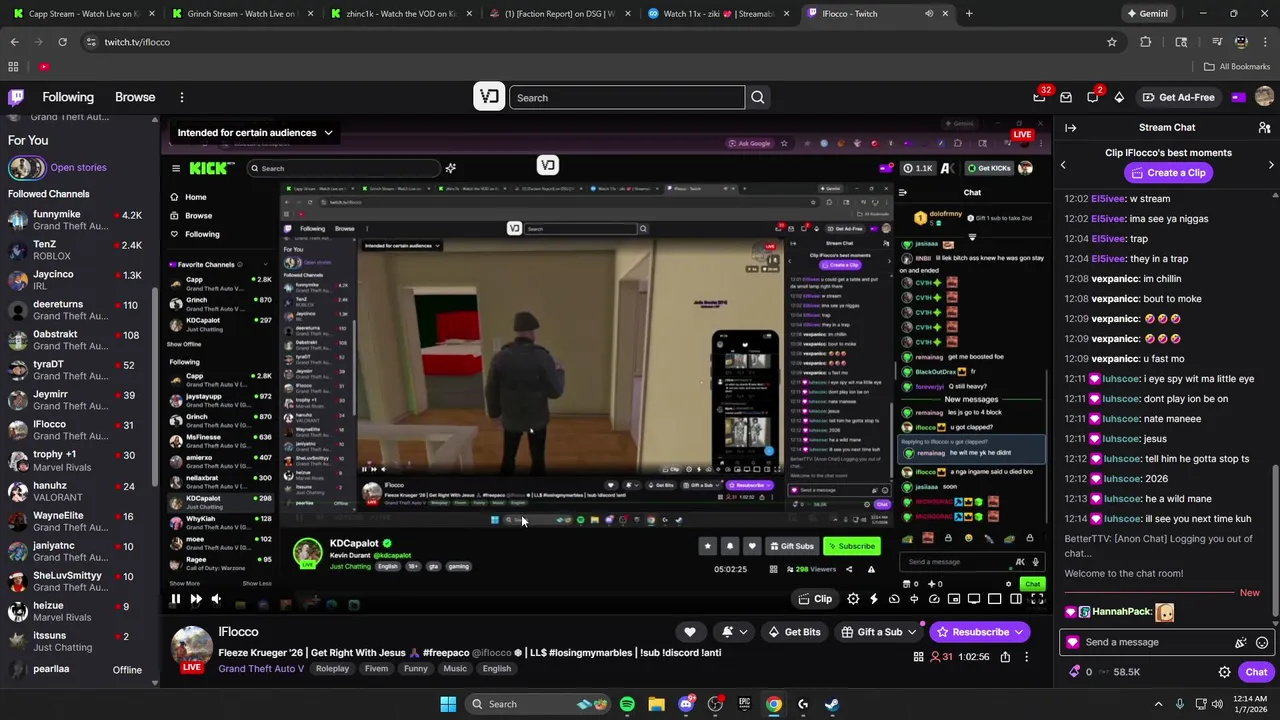Switch to zhinc1k VOD browser tab
1280x720 pixels.
(x=400, y=14)
